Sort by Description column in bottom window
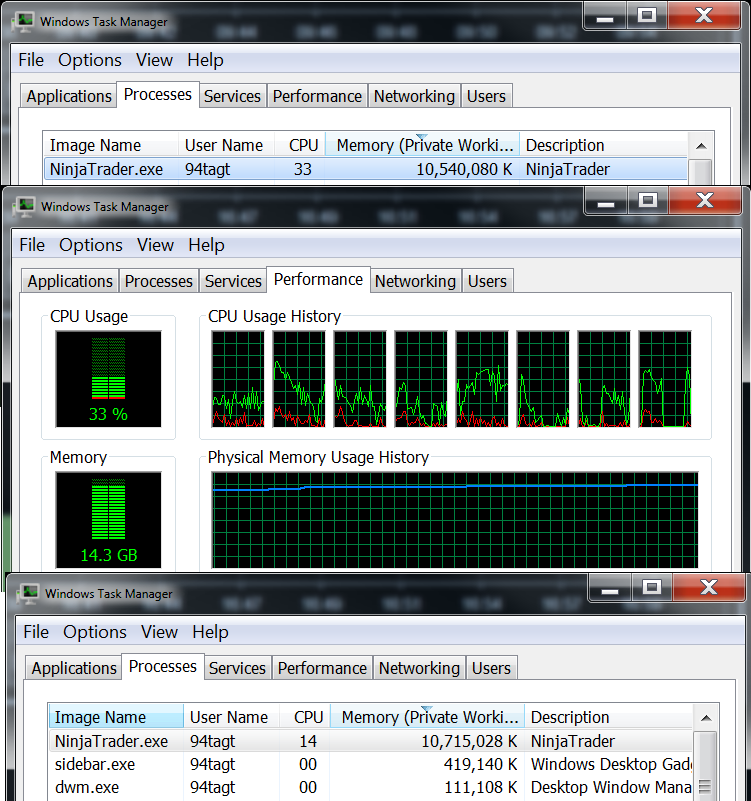The width and height of the screenshot is (751, 801). pos(608,717)
